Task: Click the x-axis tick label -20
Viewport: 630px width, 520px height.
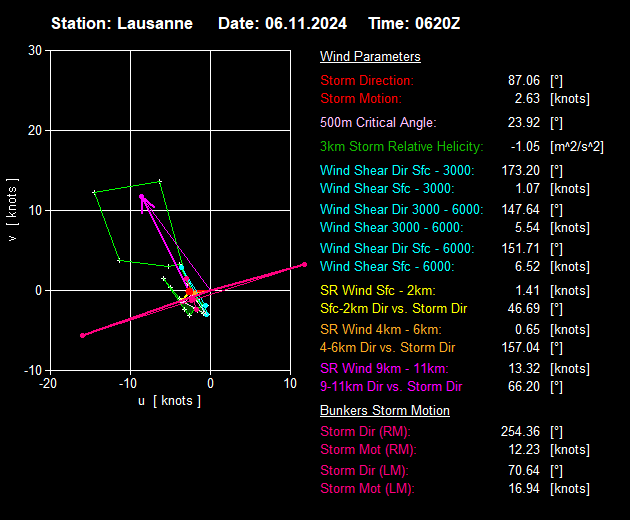Action: [48, 383]
